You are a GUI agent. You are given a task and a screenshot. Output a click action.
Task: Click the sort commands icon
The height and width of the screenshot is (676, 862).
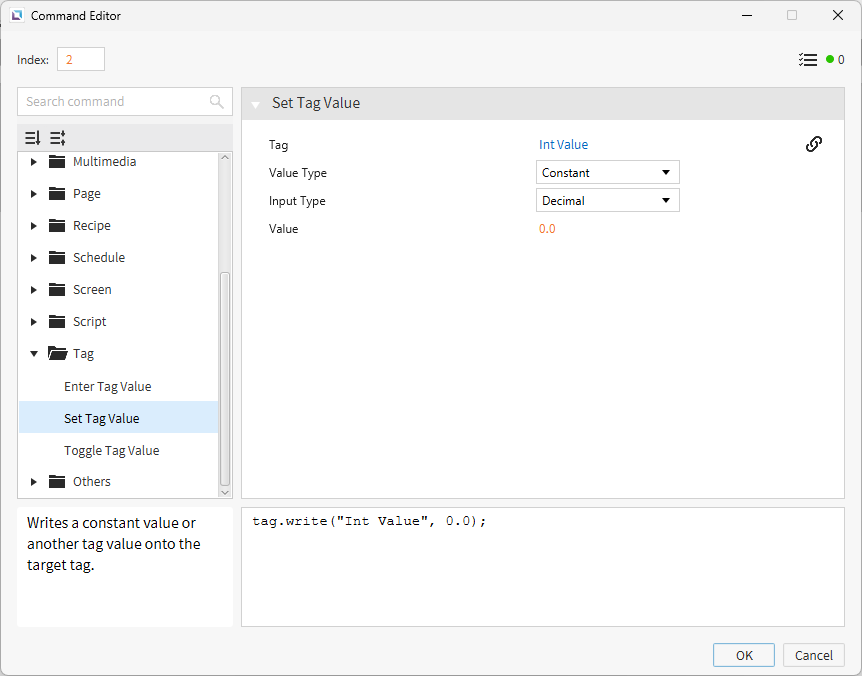pyautogui.click(x=32, y=137)
